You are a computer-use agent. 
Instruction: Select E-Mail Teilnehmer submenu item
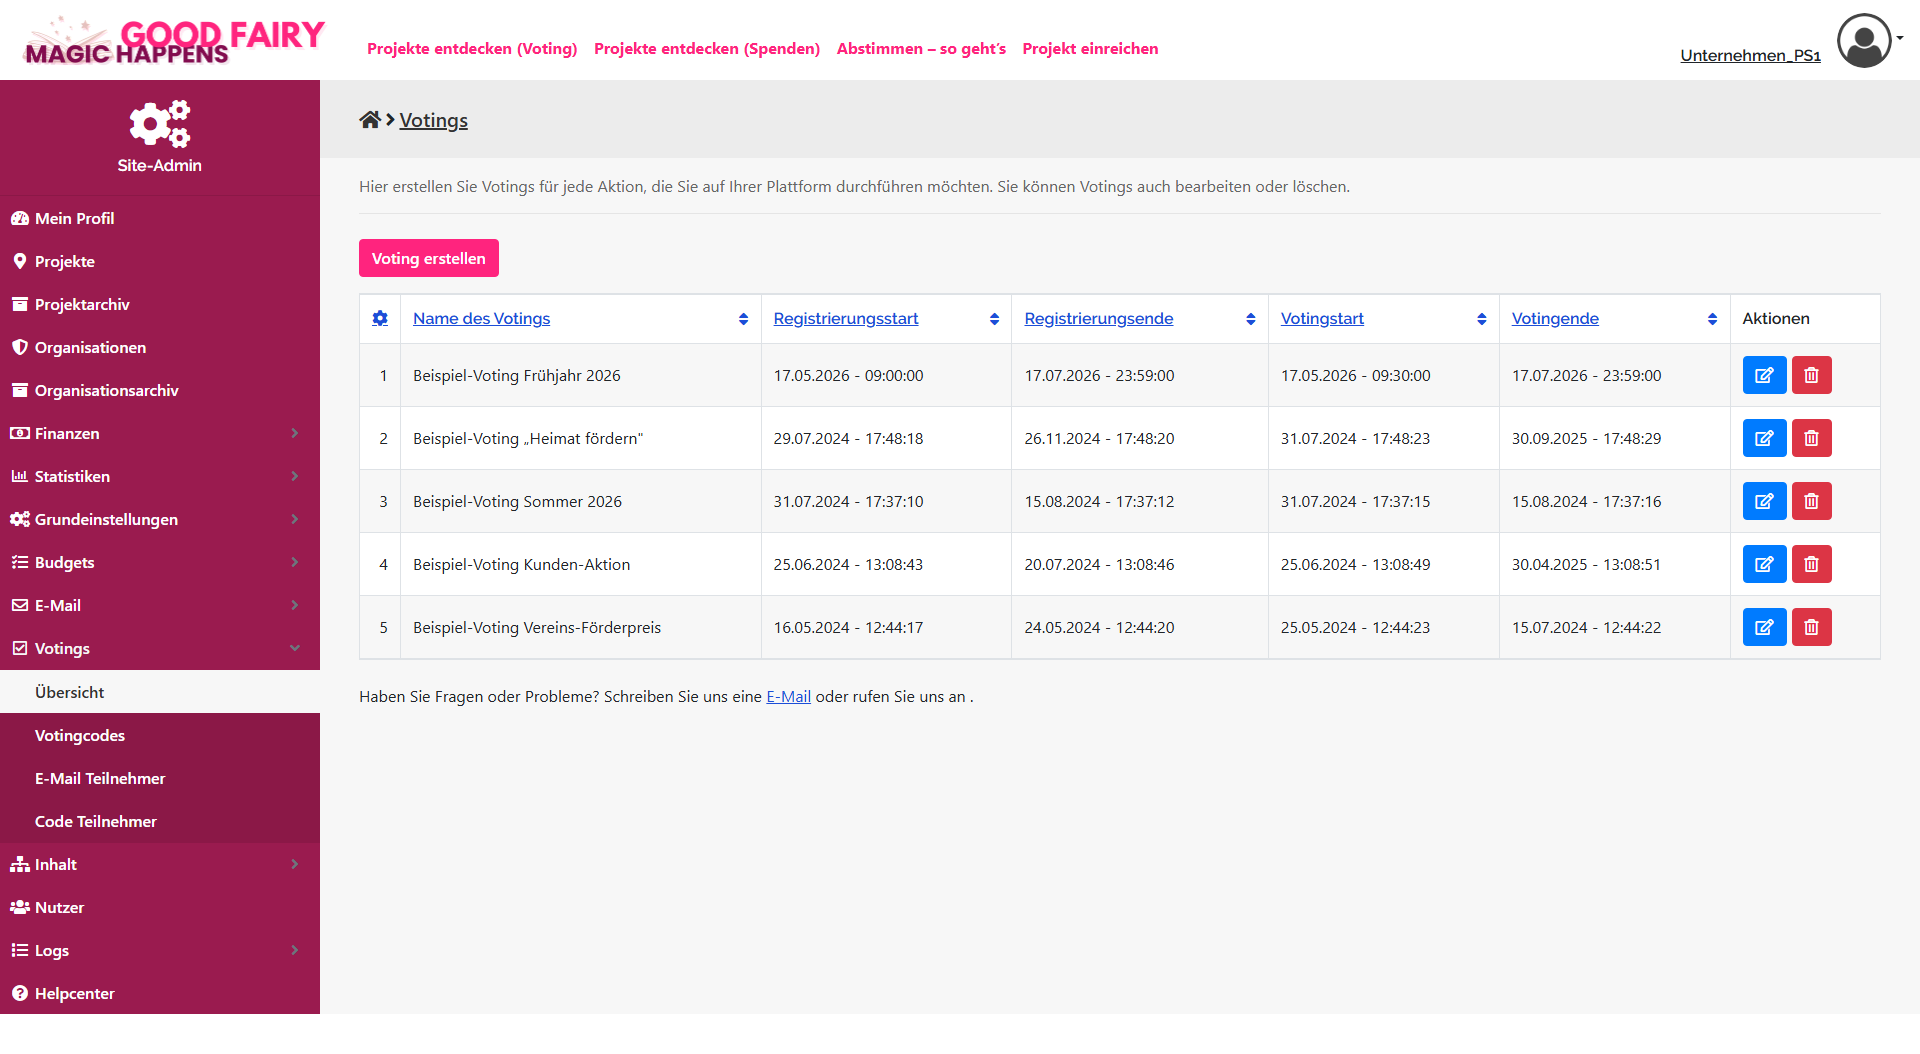160,778
